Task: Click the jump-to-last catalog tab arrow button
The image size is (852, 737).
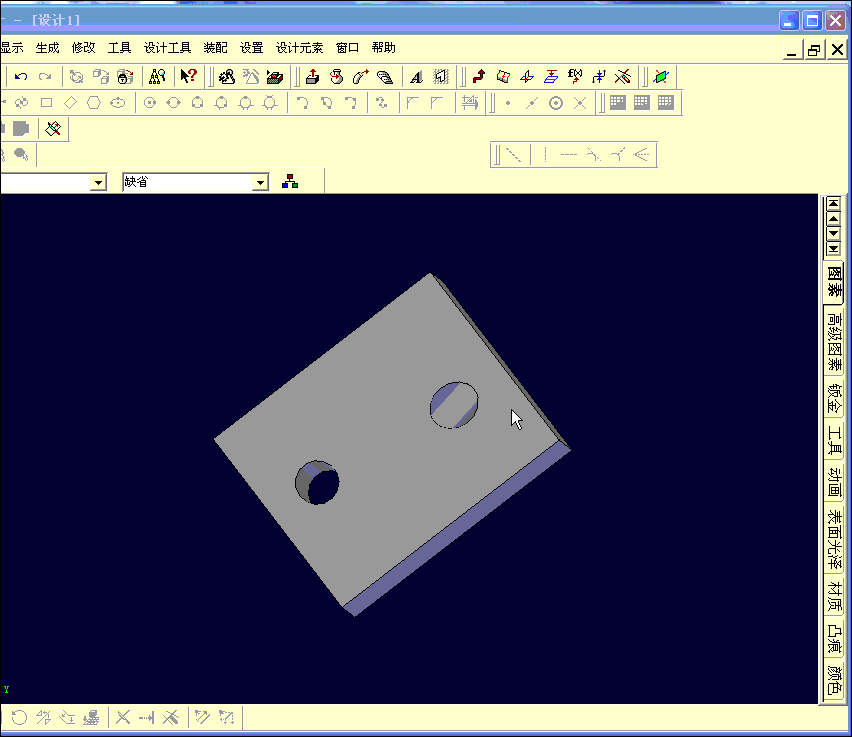Action: 834,249
